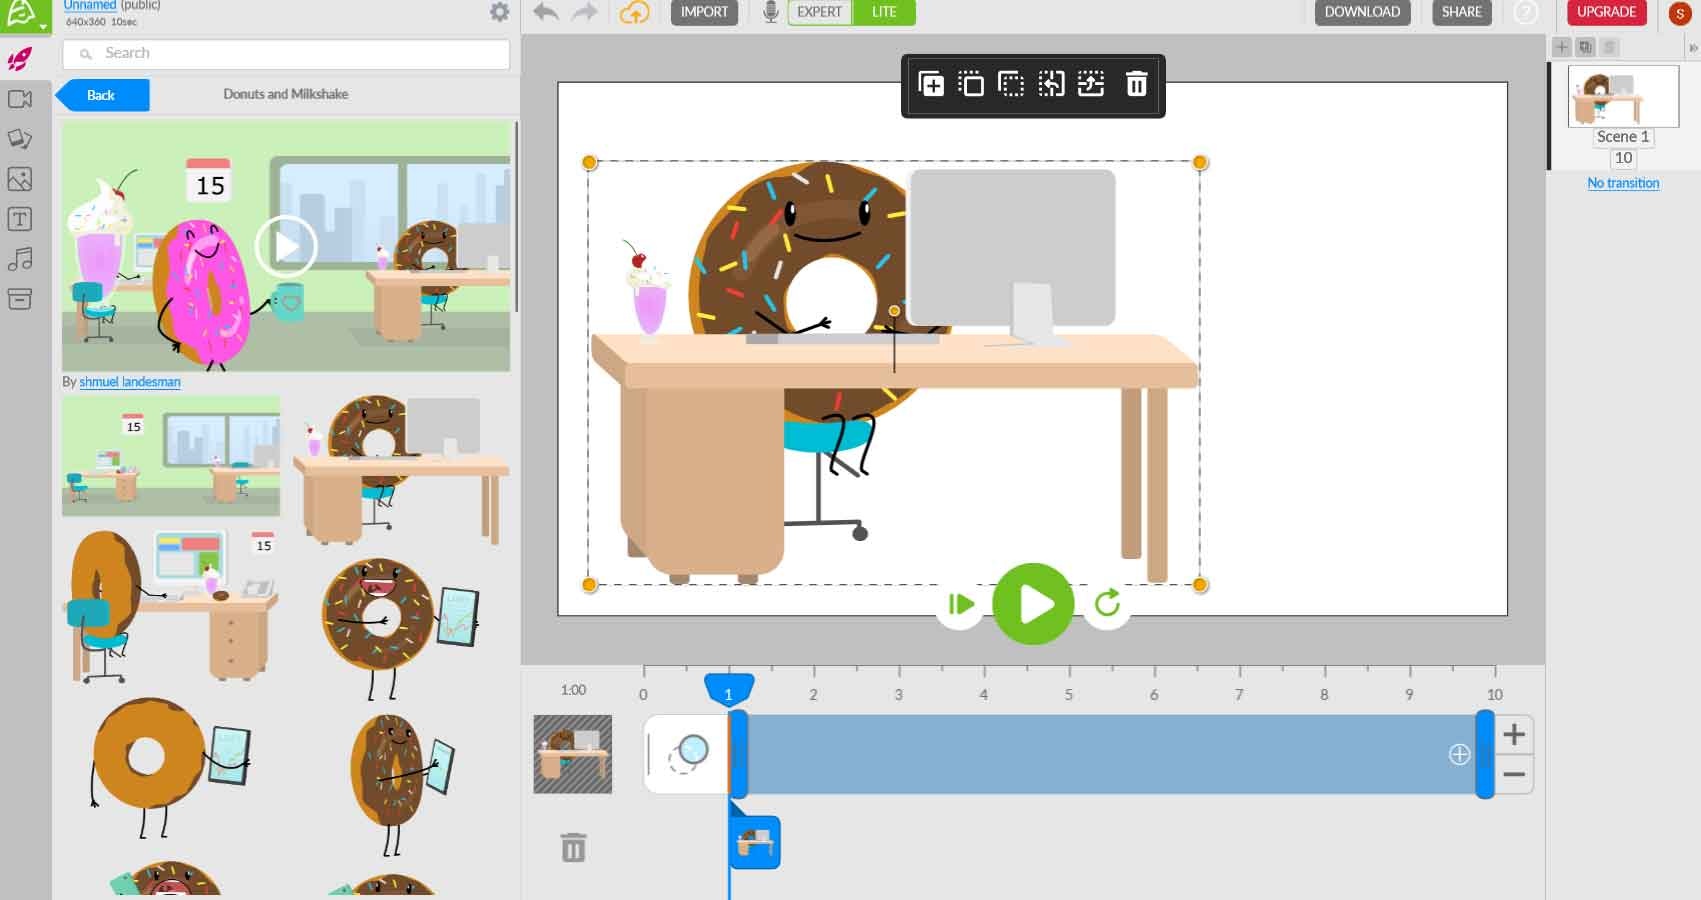Viewport: 1701px width, 900px height.
Task: Open the text panel in the sidebar
Action: click(20, 219)
